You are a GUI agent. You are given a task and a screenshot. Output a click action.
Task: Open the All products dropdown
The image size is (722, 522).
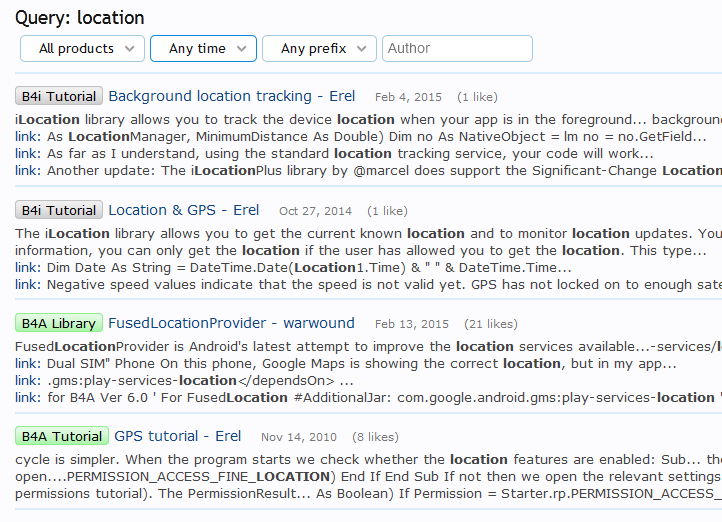[x=83, y=48]
